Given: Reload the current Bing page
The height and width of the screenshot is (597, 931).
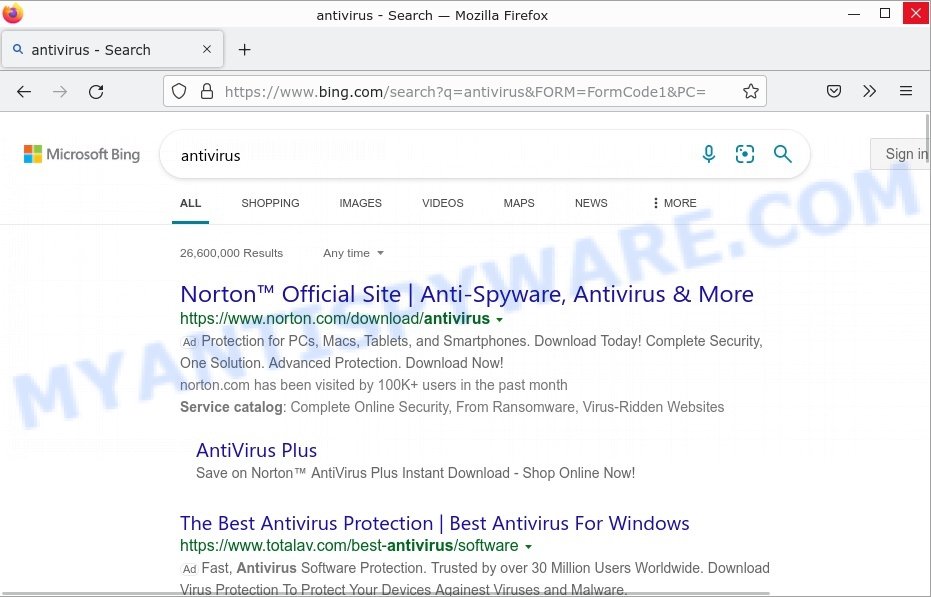Looking at the screenshot, I should point(96,91).
